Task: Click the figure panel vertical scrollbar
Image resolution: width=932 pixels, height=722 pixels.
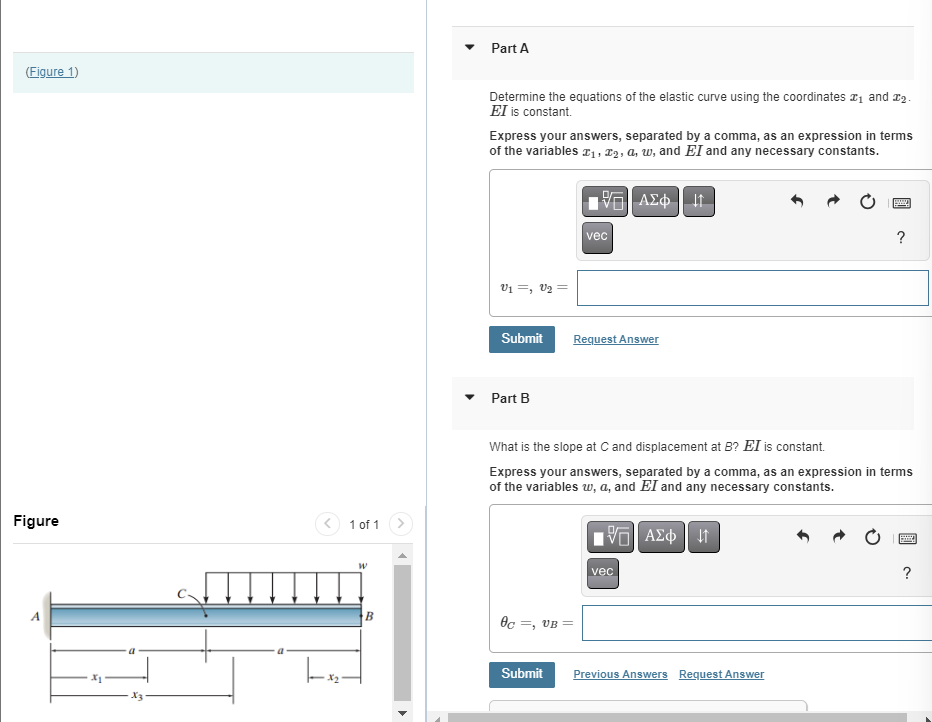Action: [402, 633]
